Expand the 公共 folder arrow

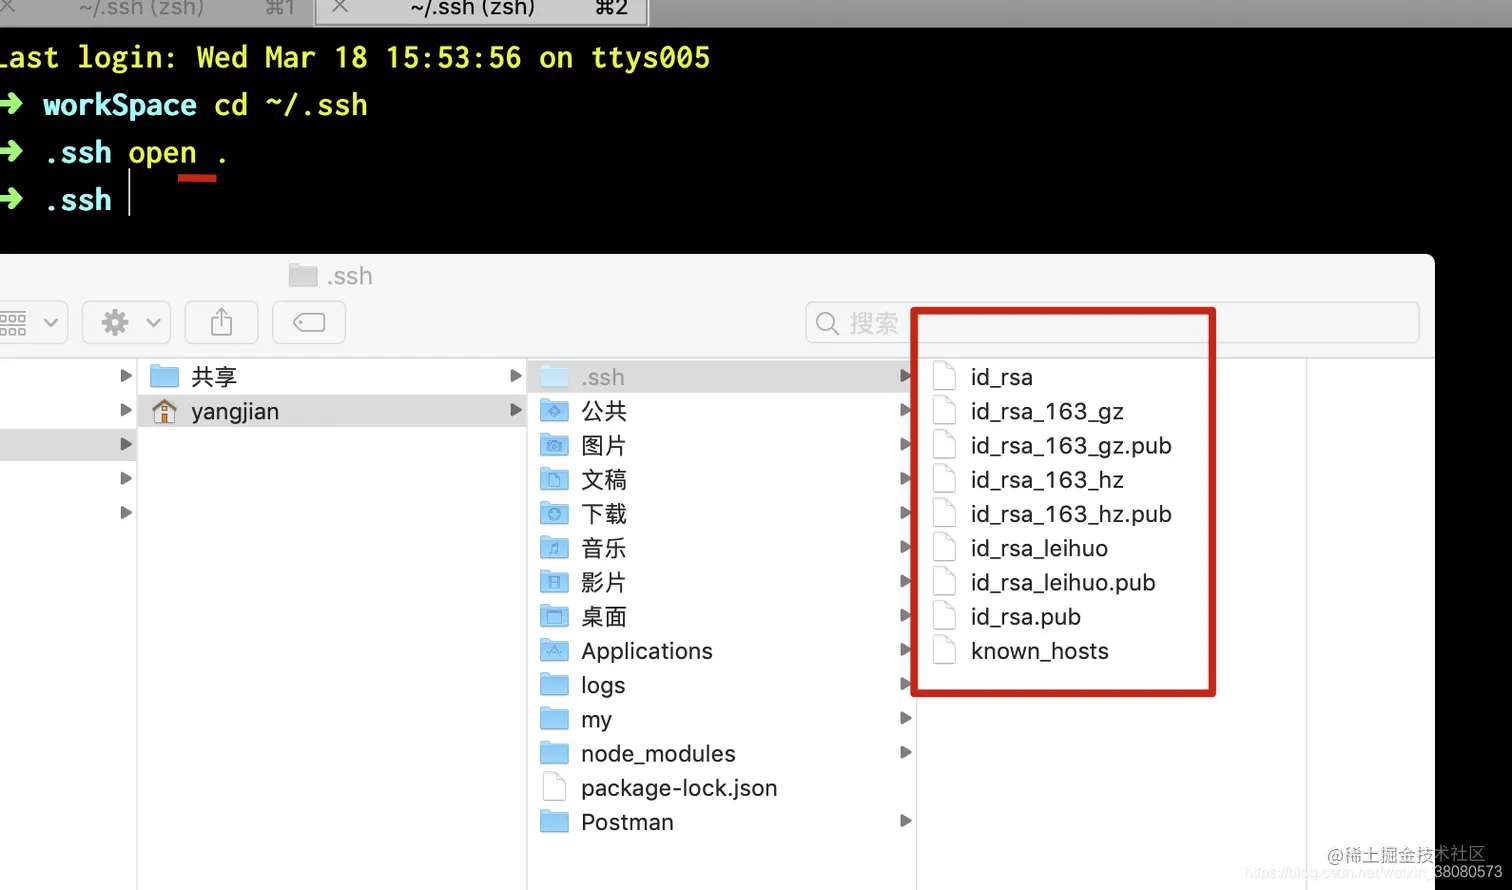(905, 410)
